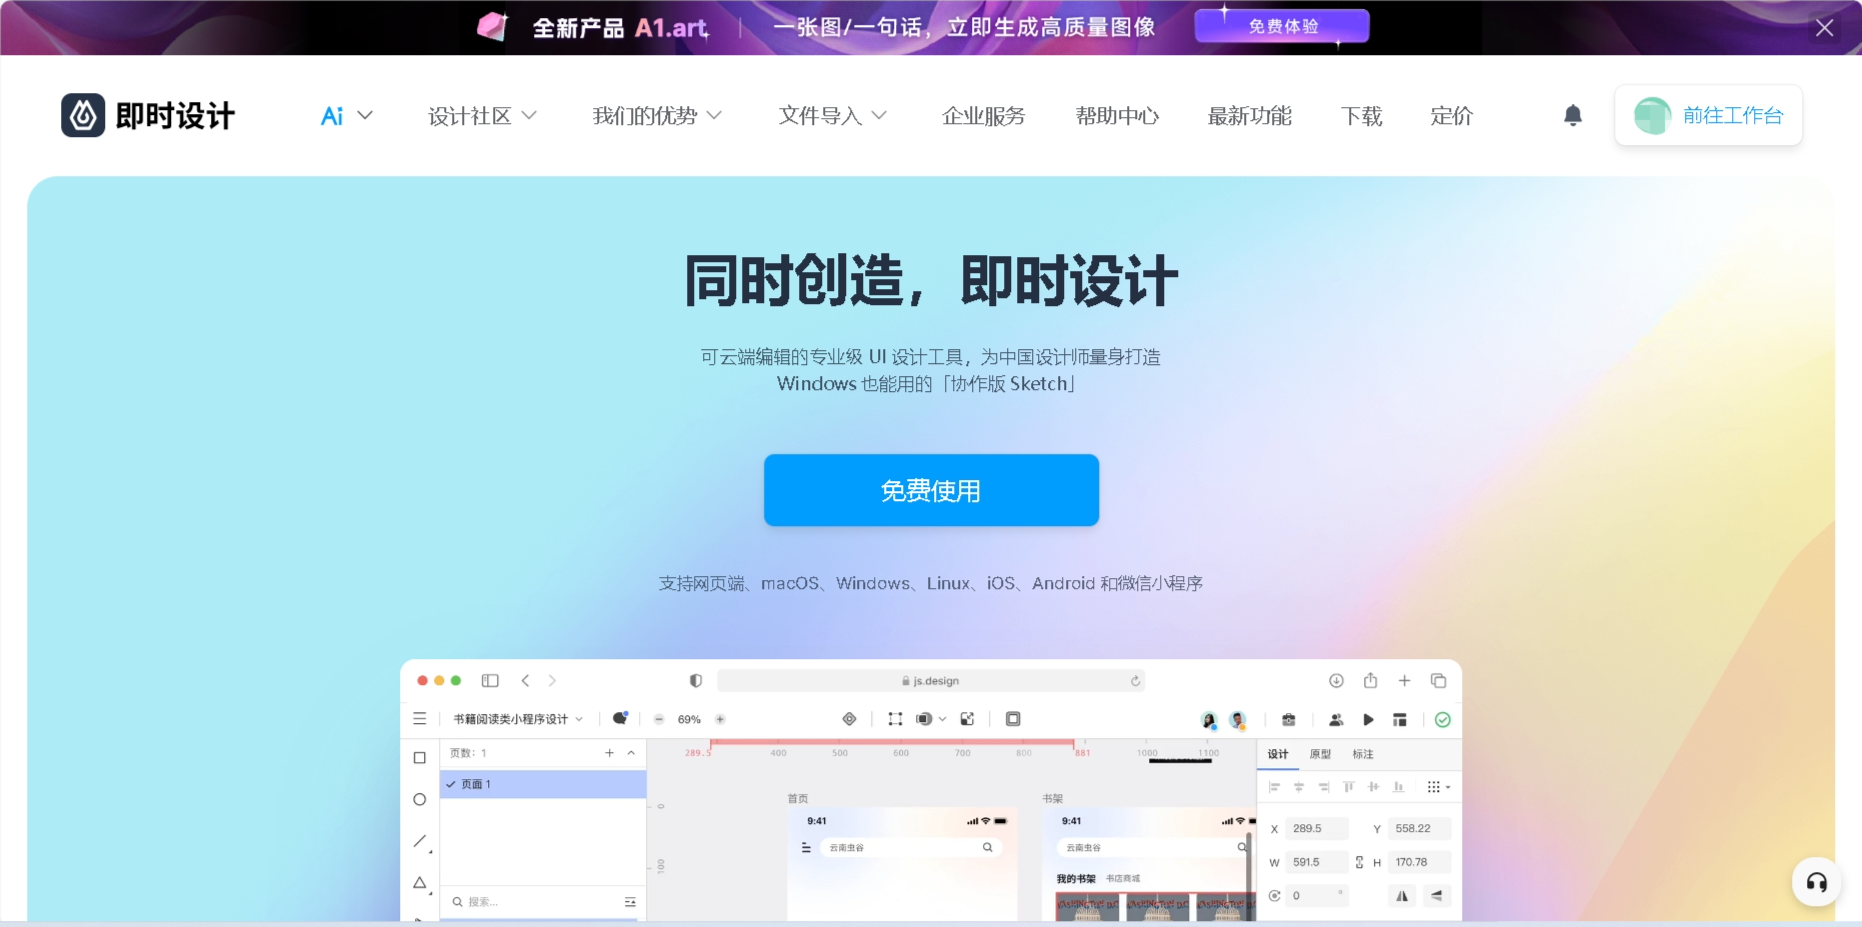Image resolution: width=1862 pixels, height=927 pixels.
Task: Toggle the lock aspect ratio link icon
Action: [x=1359, y=862]
